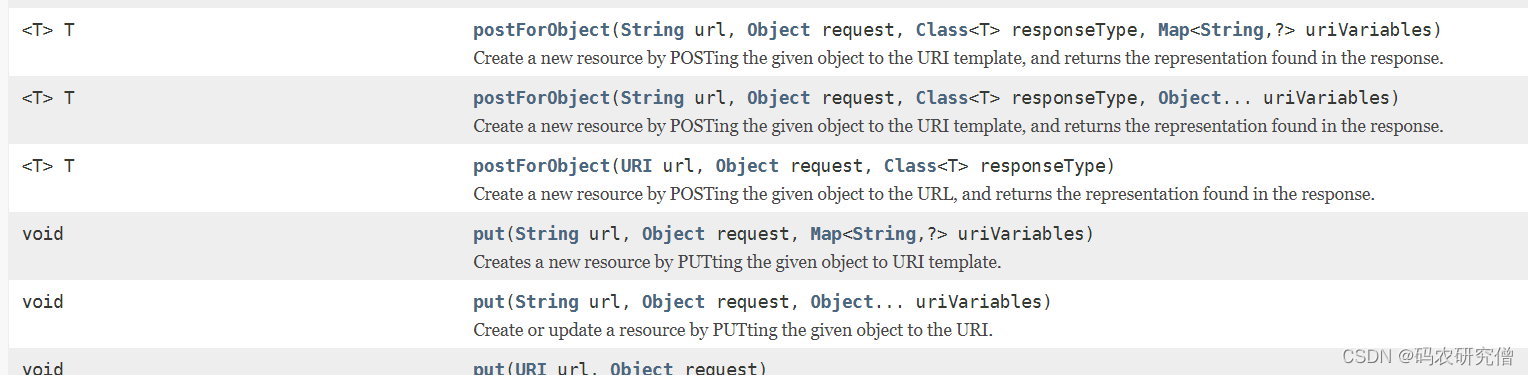1528x375 pixels.
Task: Open put method with Object... uriVariables
Action: click(x=489, y=302)
